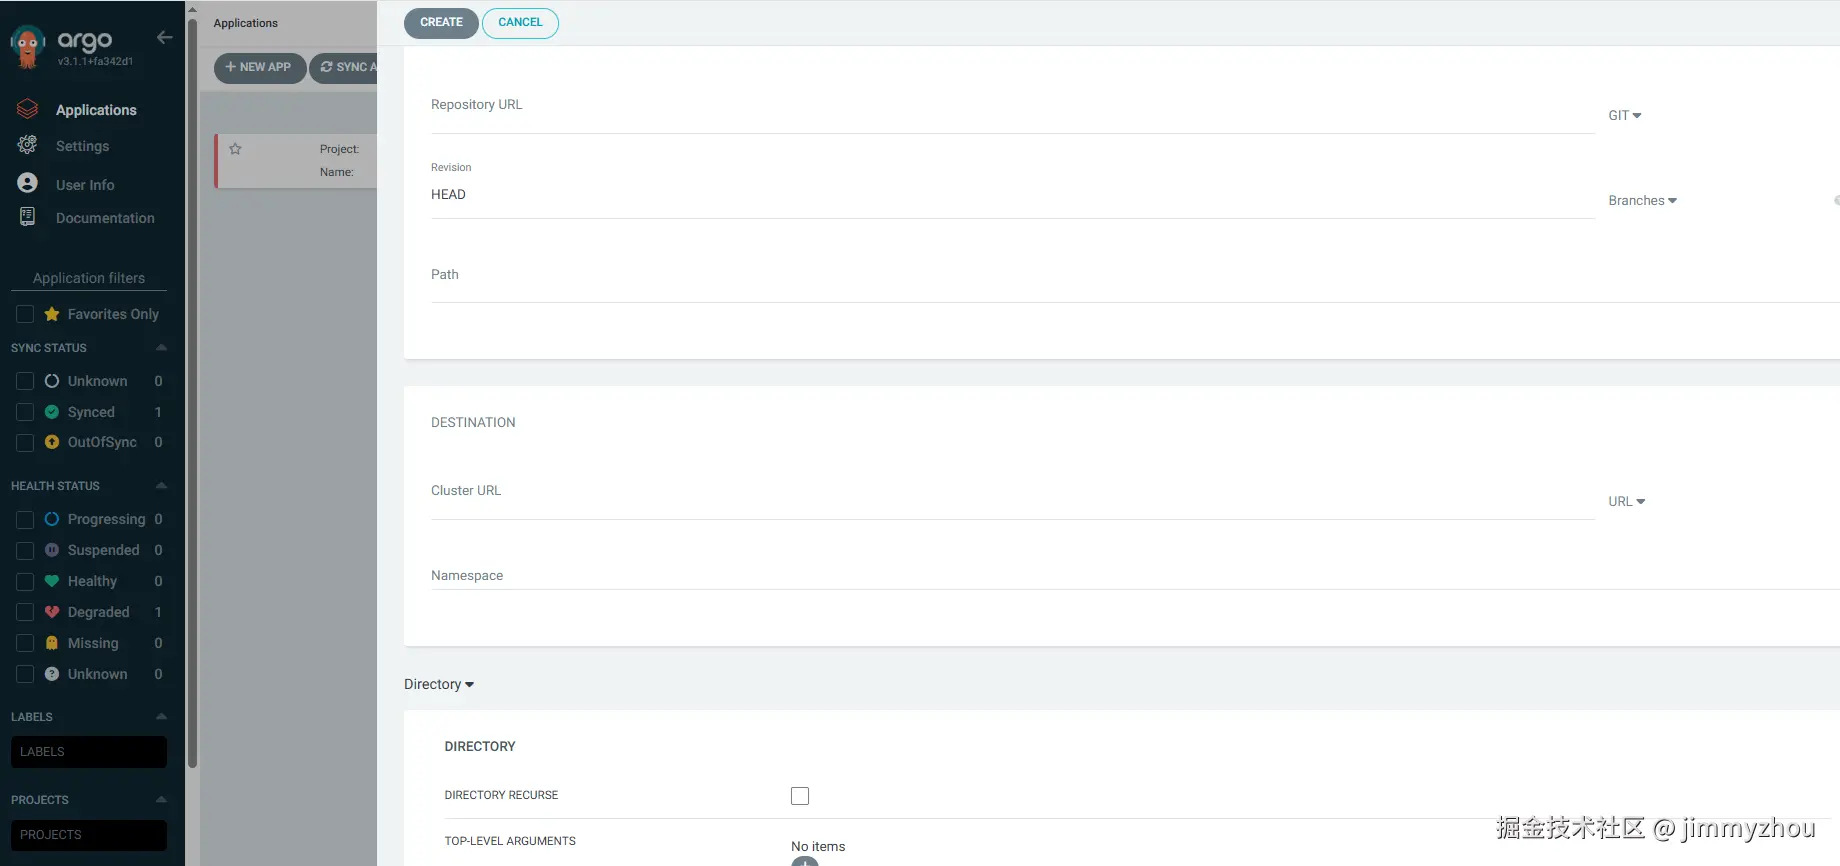
Task: Click the NEW APP button
Action: coord(260,67)
